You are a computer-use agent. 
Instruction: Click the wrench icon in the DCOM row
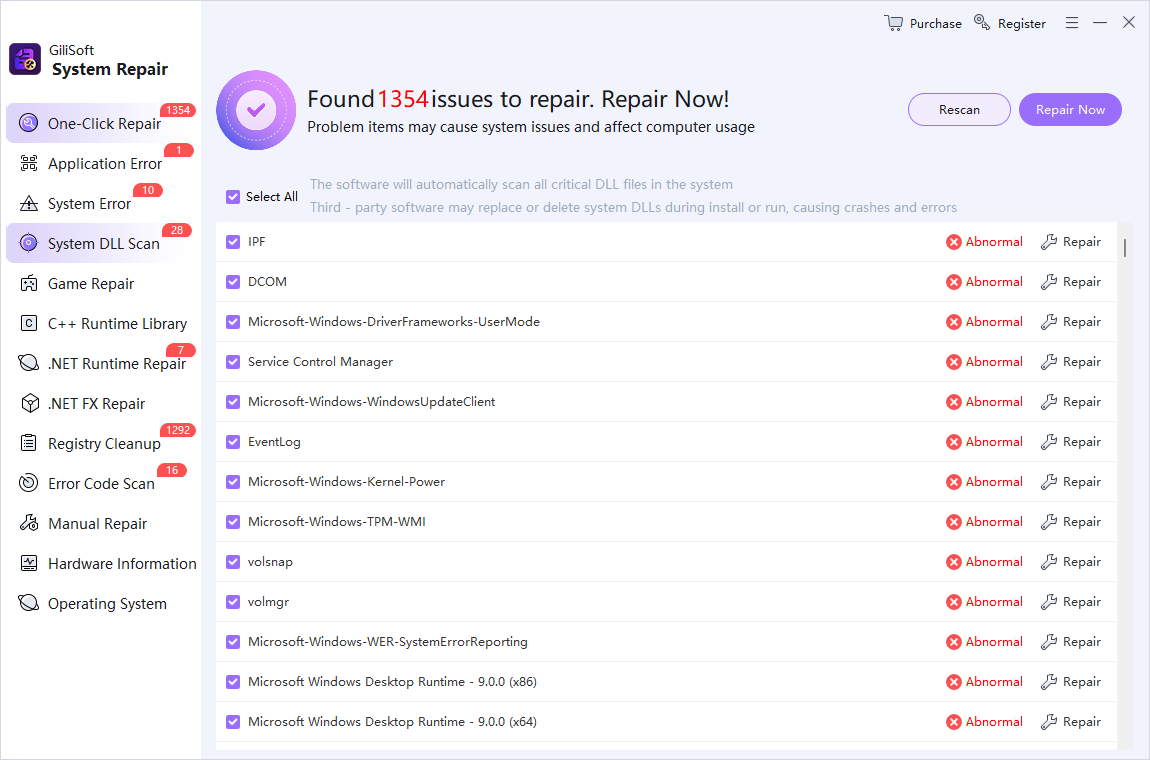(x=1049, y=282)
